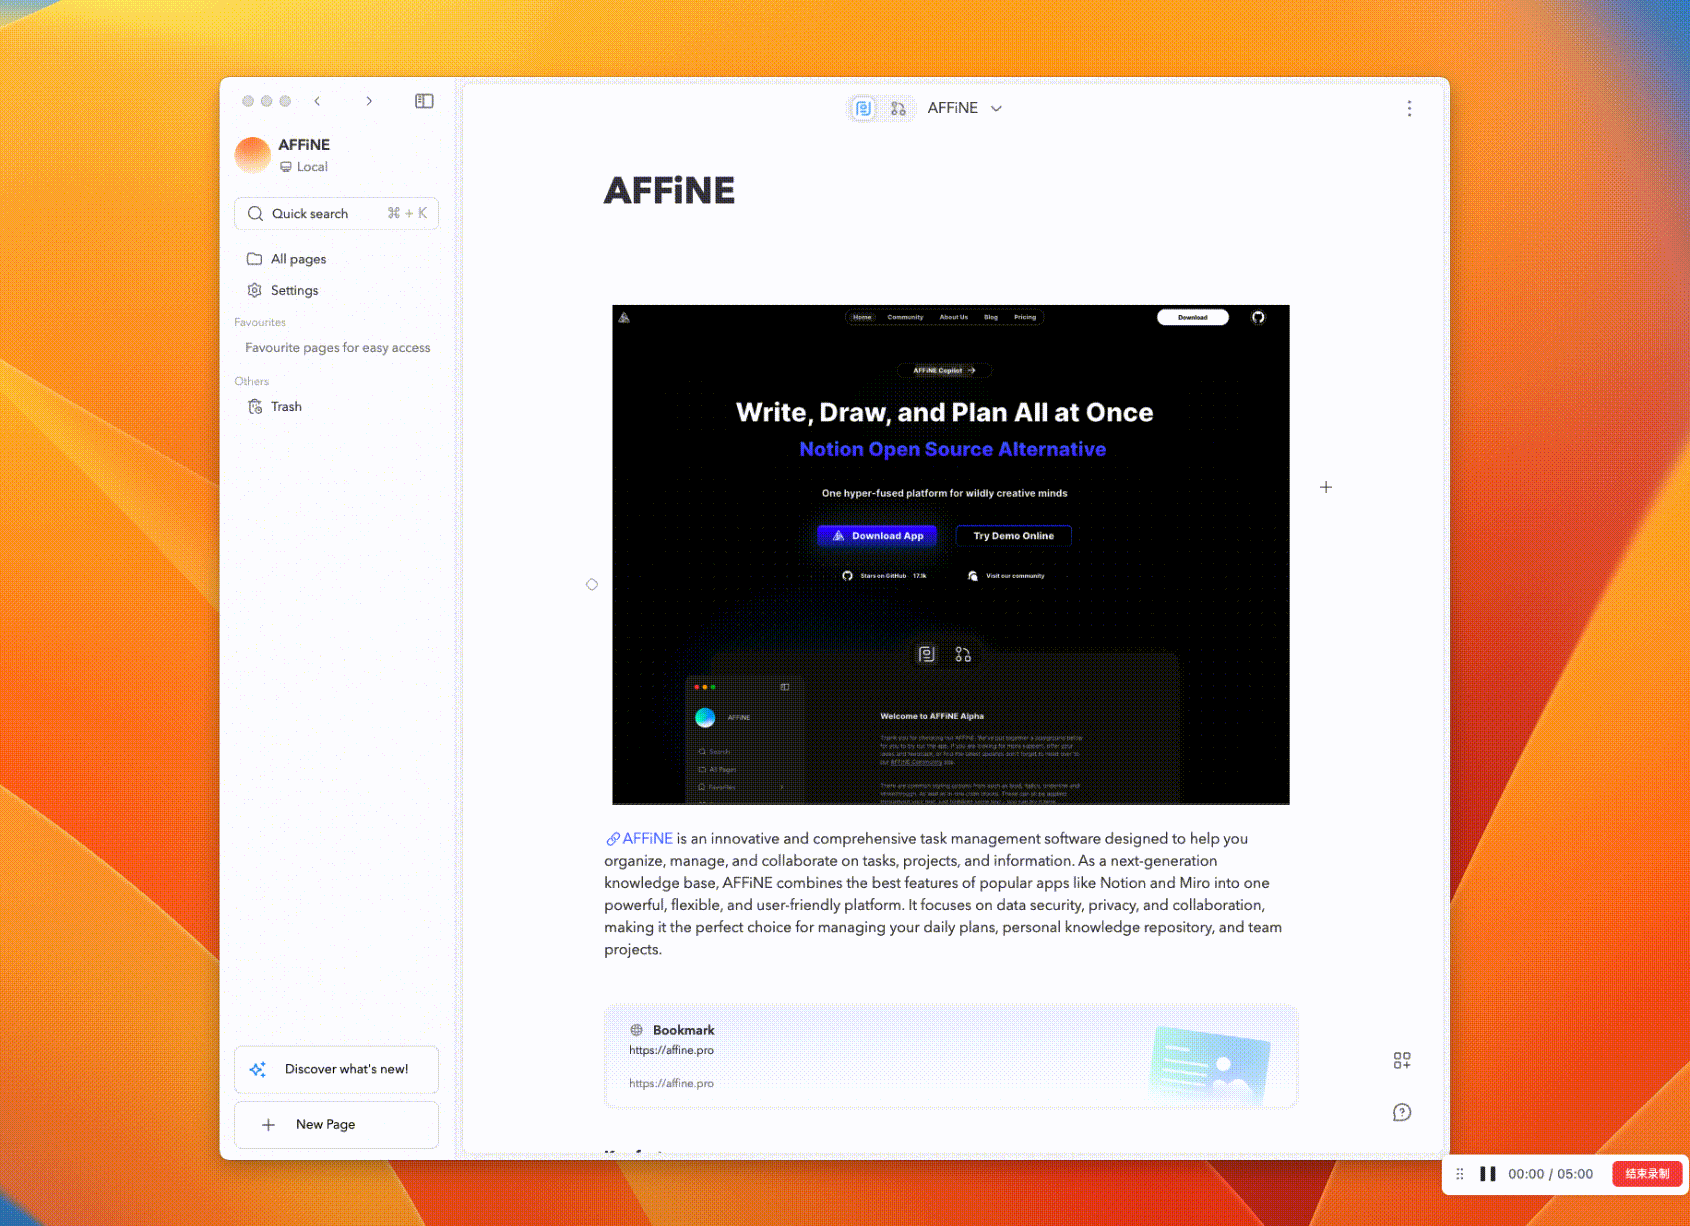This screenshot has height=1226, width=1690.
Task: Open the three-dot page options menu
Action: (1409, 108)
